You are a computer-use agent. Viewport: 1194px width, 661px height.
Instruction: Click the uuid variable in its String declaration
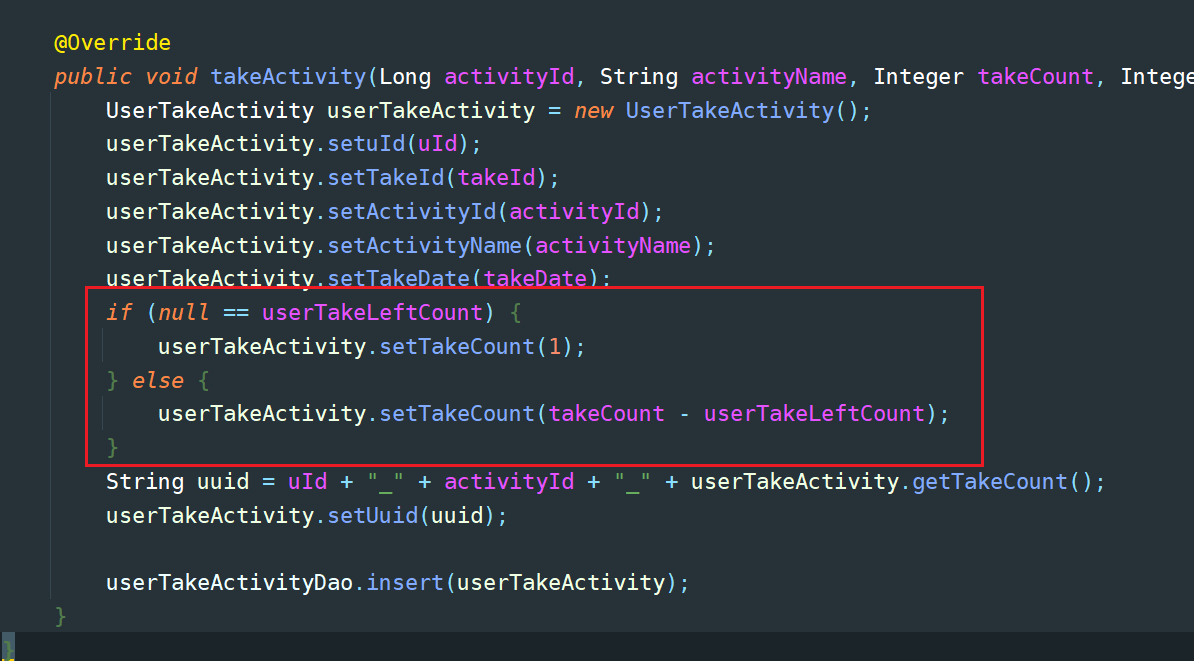tap(223, 482)
